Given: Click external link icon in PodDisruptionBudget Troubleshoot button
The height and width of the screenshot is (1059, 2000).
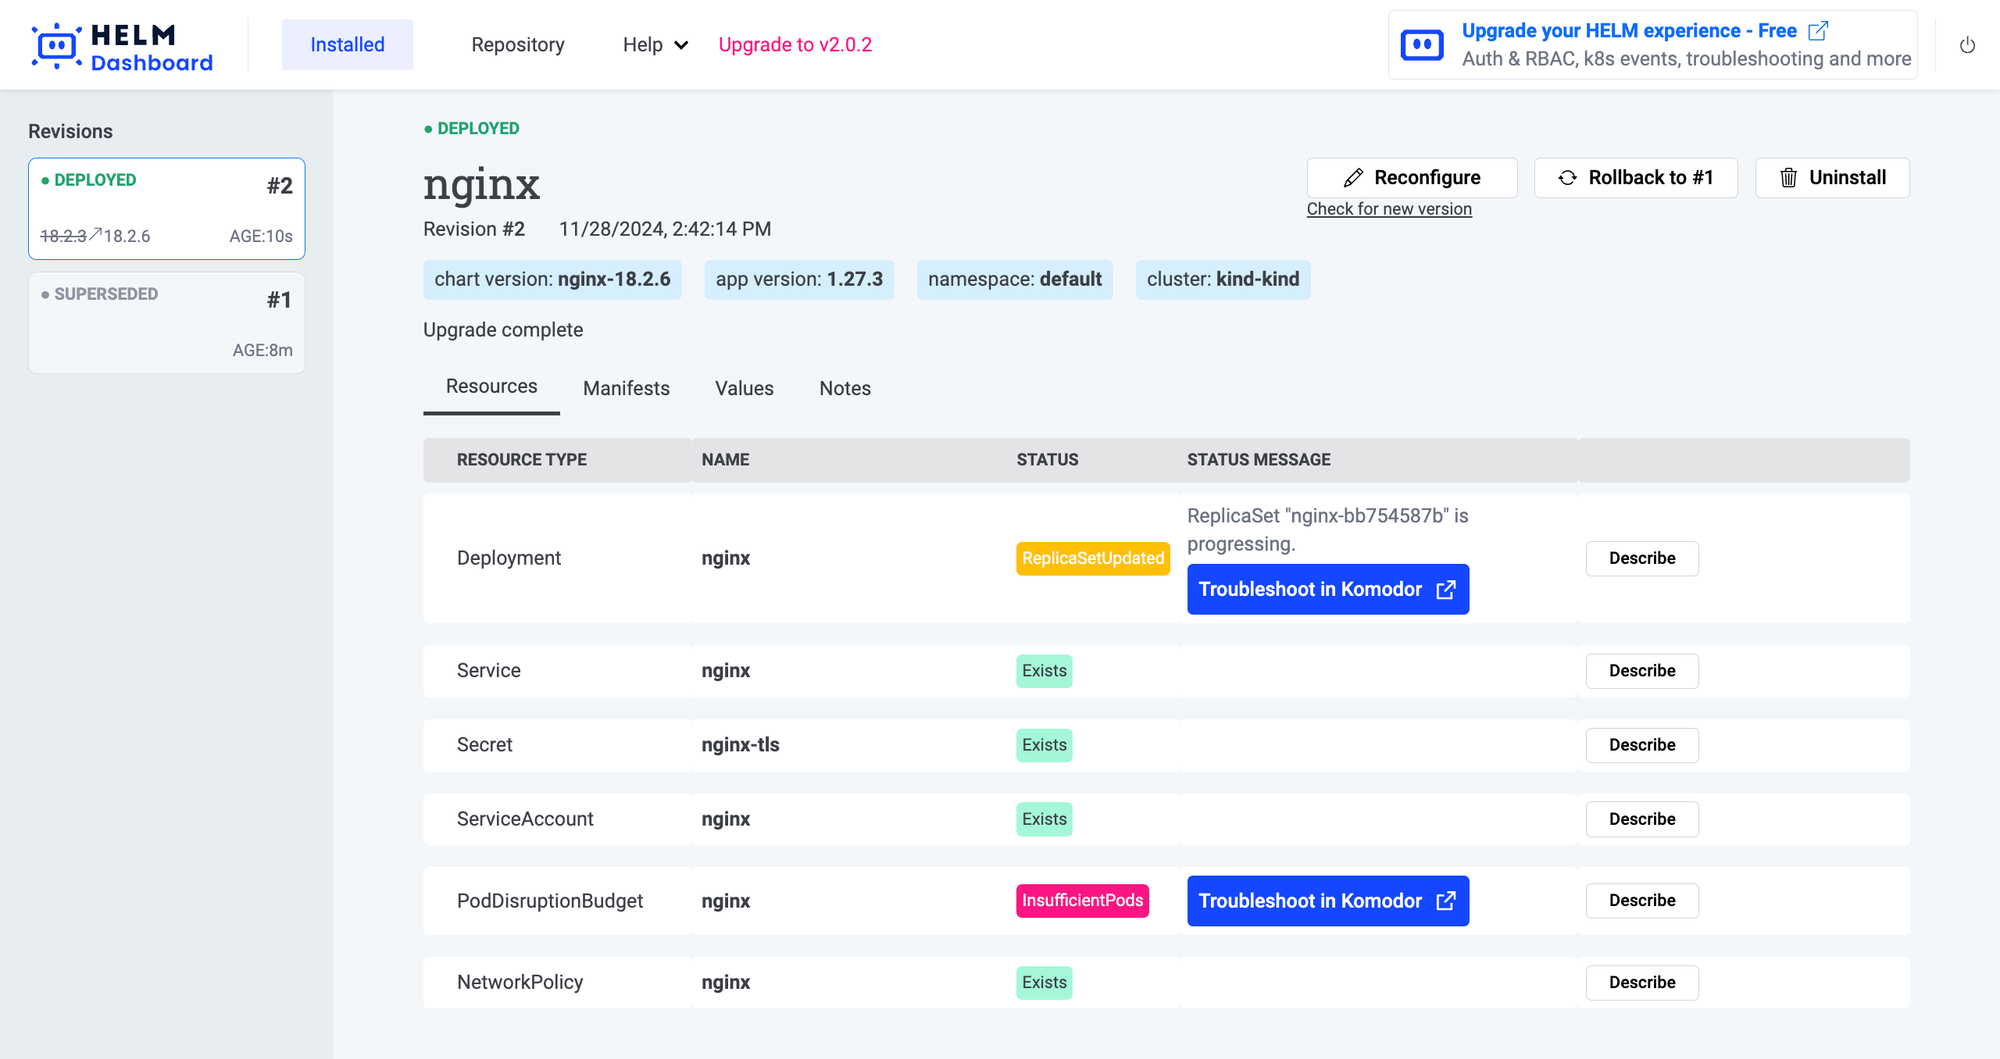Looking at the screenshot, I should [1446, 901].
